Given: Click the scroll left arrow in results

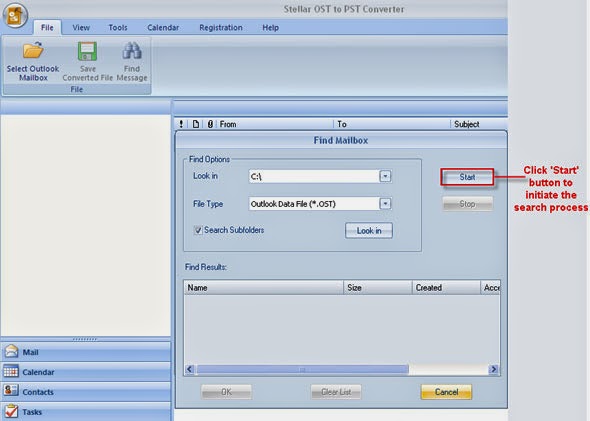Looking at the screenshot, I should (189, 369).
